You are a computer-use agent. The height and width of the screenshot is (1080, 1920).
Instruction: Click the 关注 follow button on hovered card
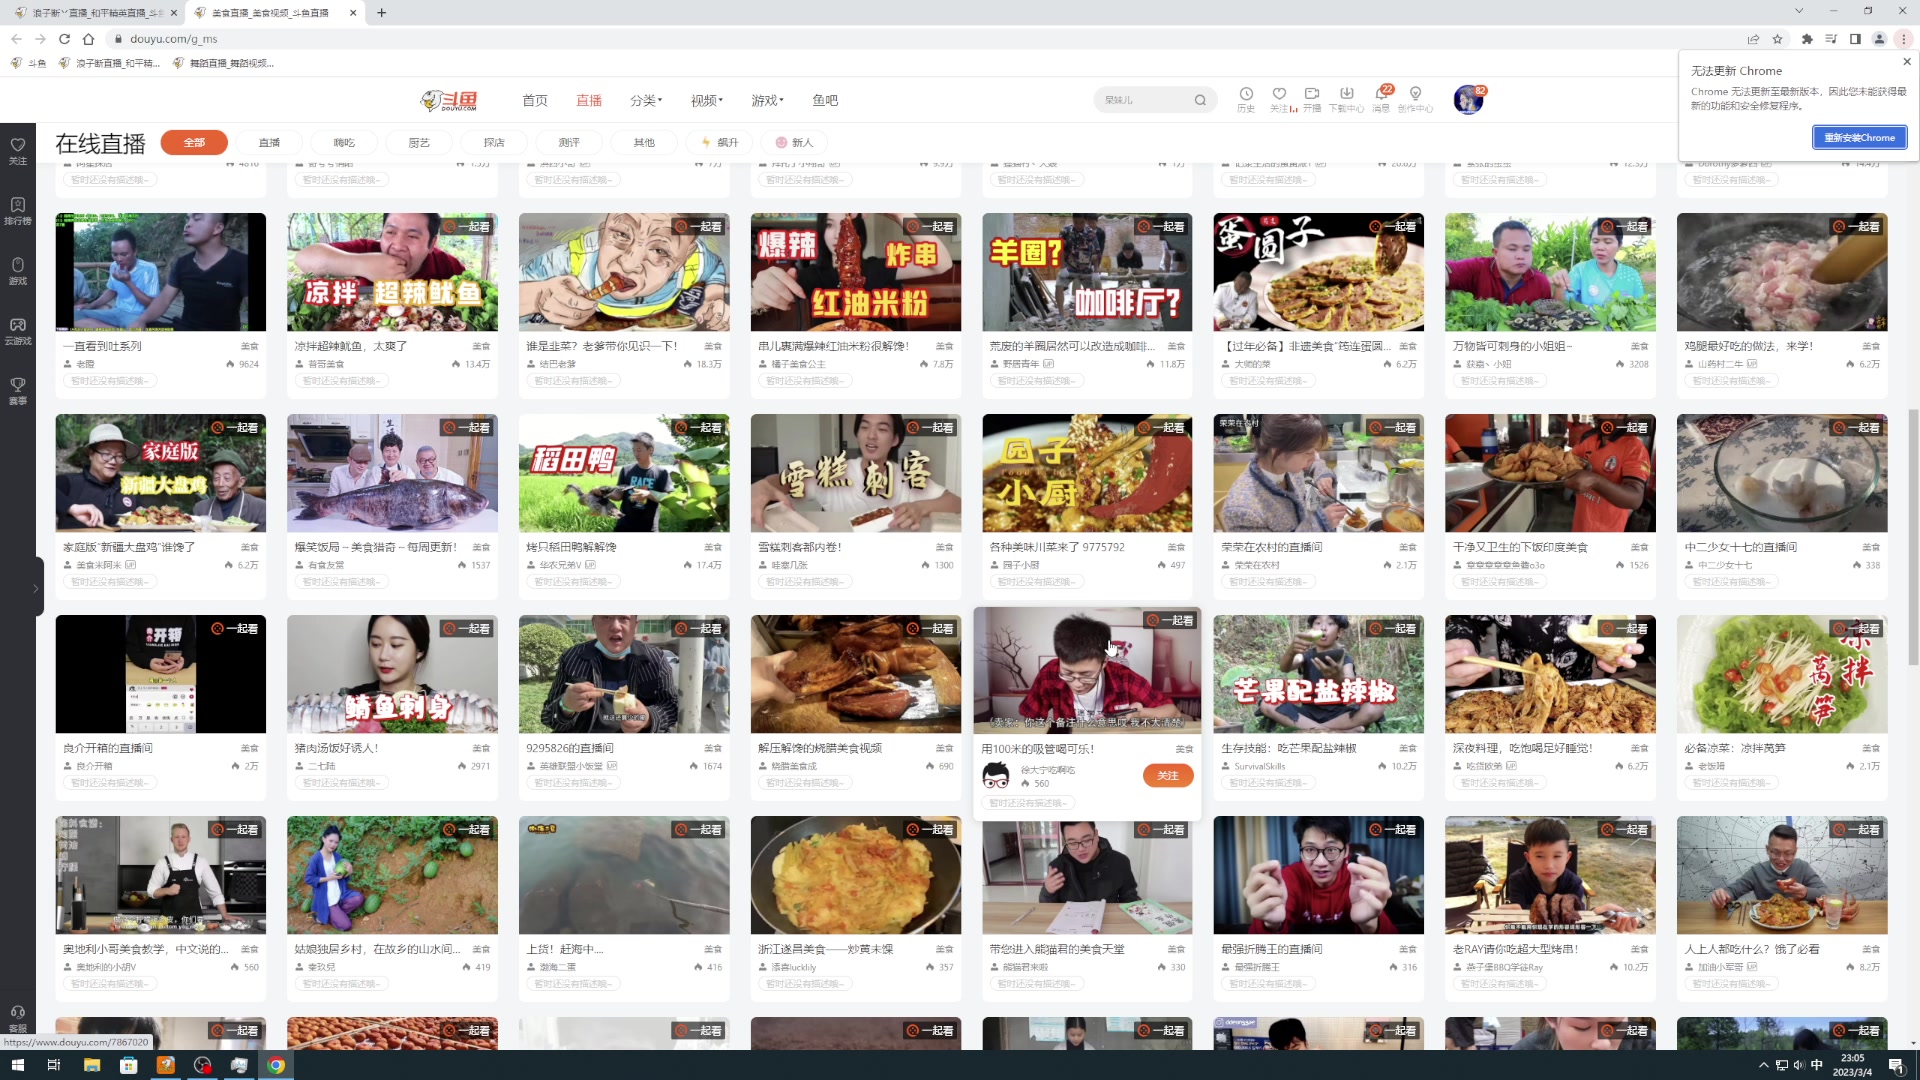click(1168, 775)
